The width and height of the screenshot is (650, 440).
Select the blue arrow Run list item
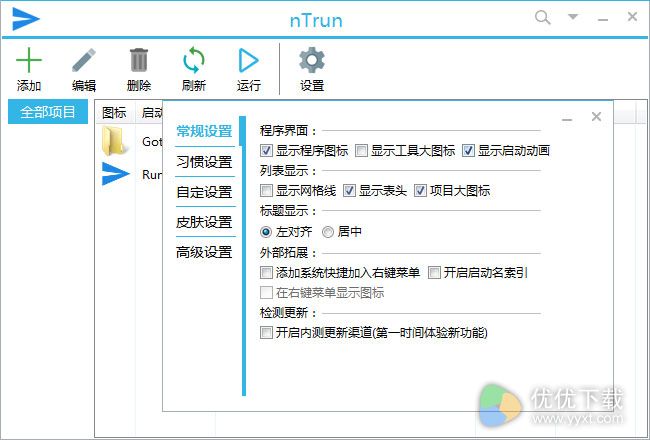pyautogui.click(x=116, y=174)
